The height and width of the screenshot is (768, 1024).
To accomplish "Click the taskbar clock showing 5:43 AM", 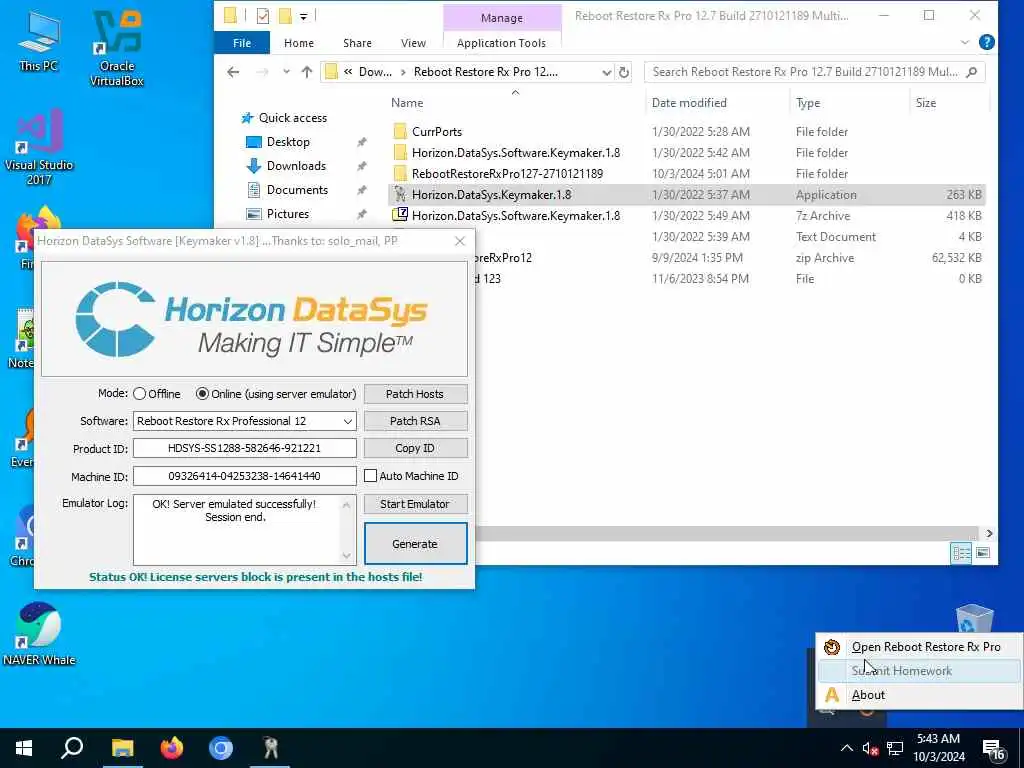I will pos(938,748).
